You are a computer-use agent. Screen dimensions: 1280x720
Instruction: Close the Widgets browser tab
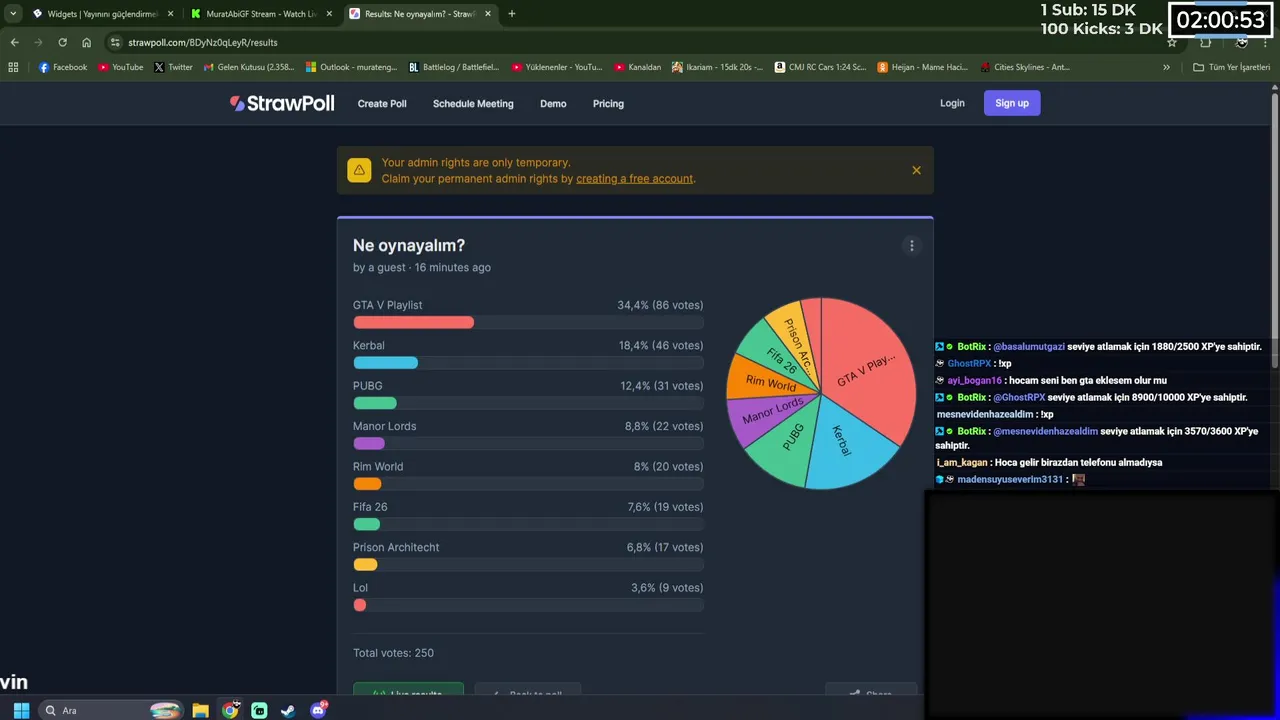(170, 14)
